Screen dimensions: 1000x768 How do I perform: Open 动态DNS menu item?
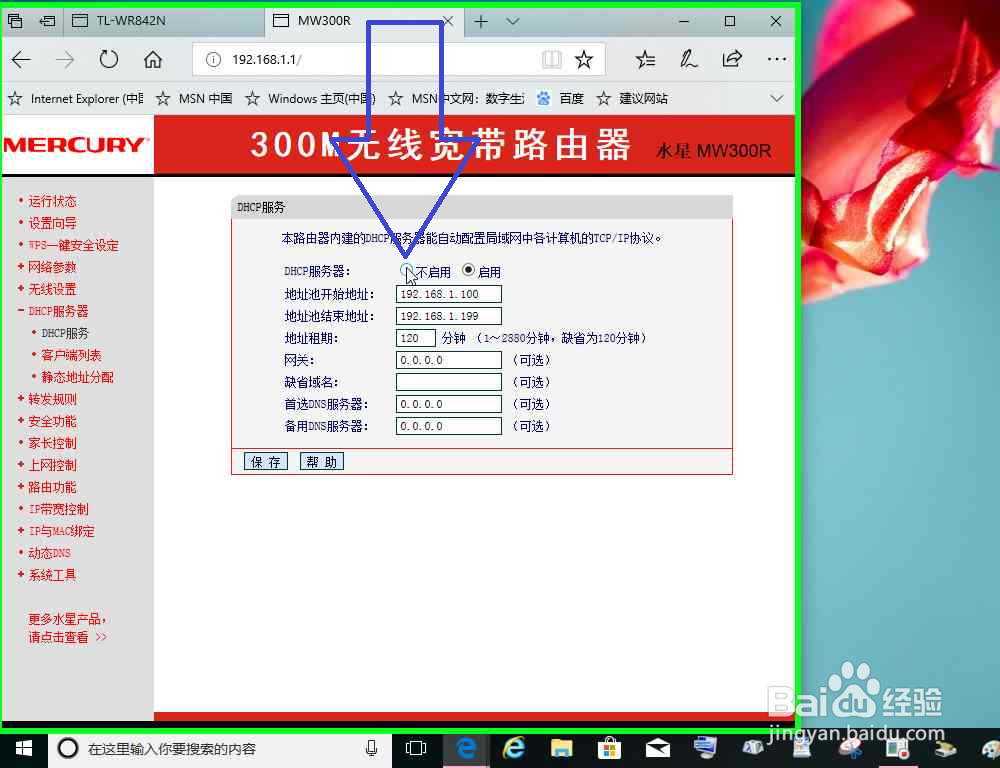click(x=50, y=553)
